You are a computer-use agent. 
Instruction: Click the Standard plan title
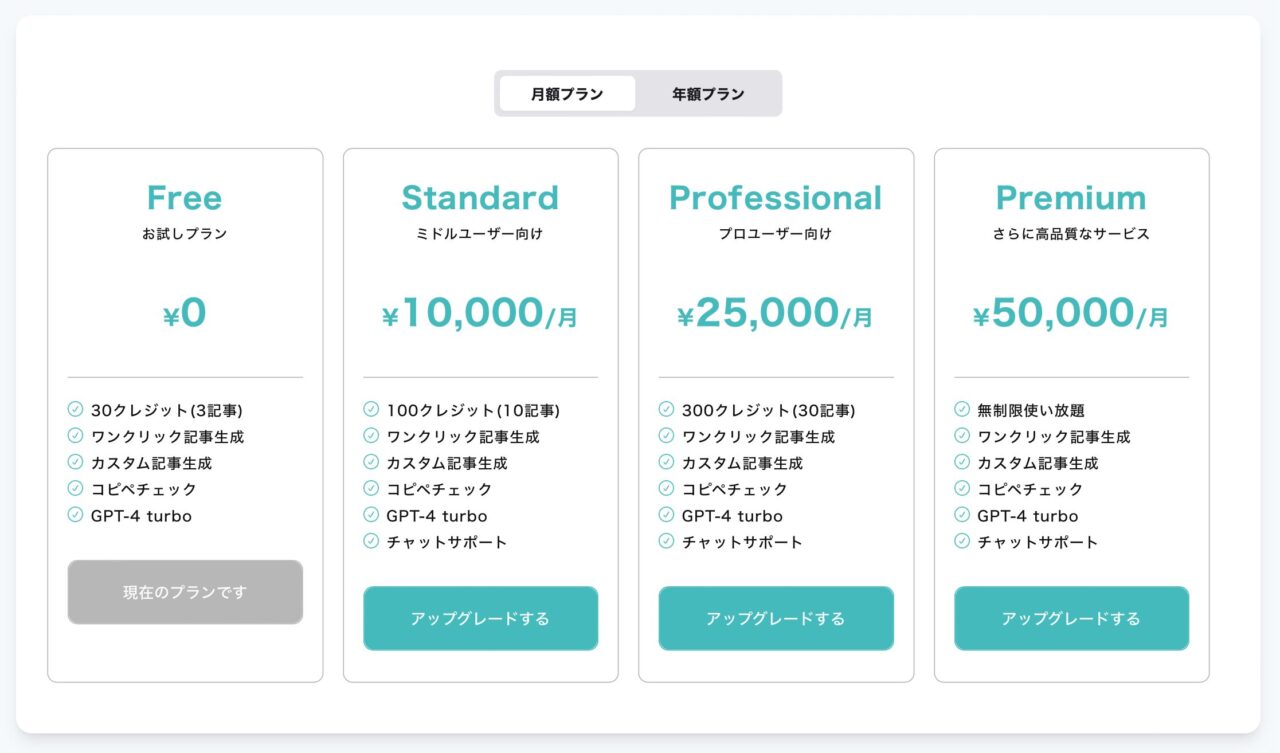click(480, 198)
